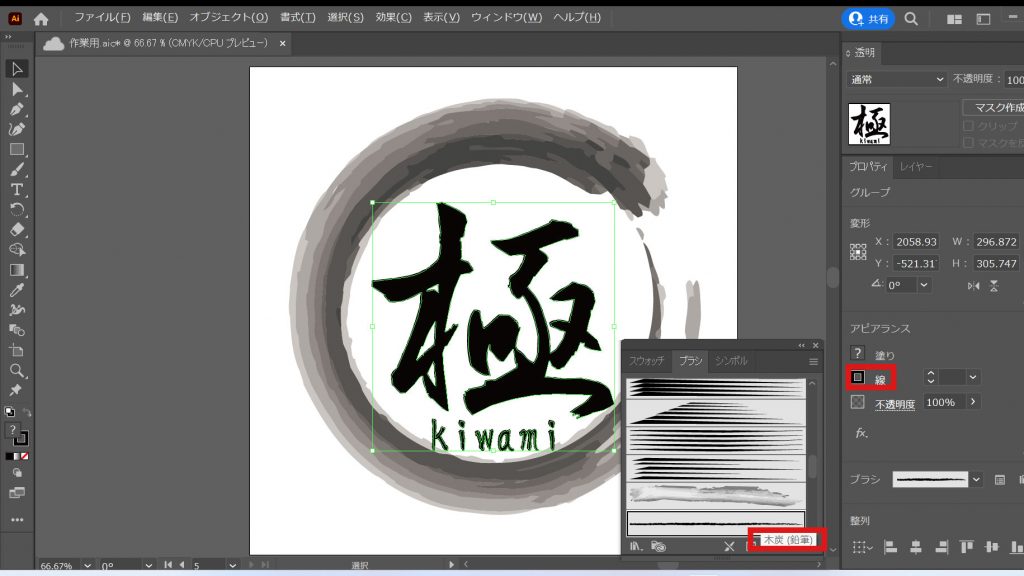
Task: Select the Eraser tool
Action: tap(17, 230)
